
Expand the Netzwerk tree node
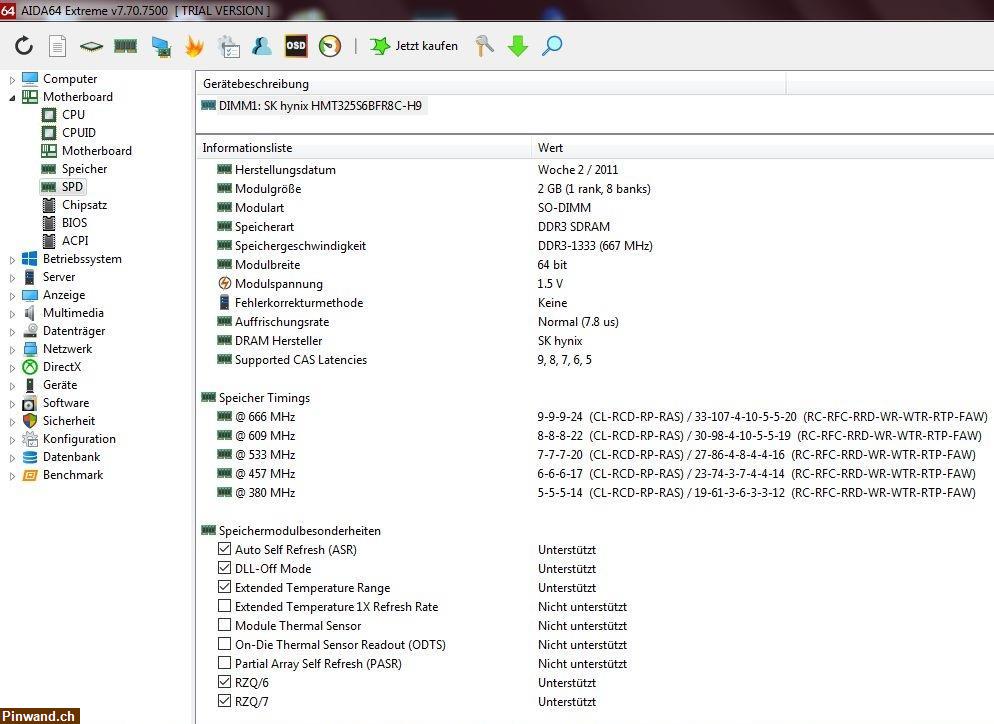[x=13, y=349]
